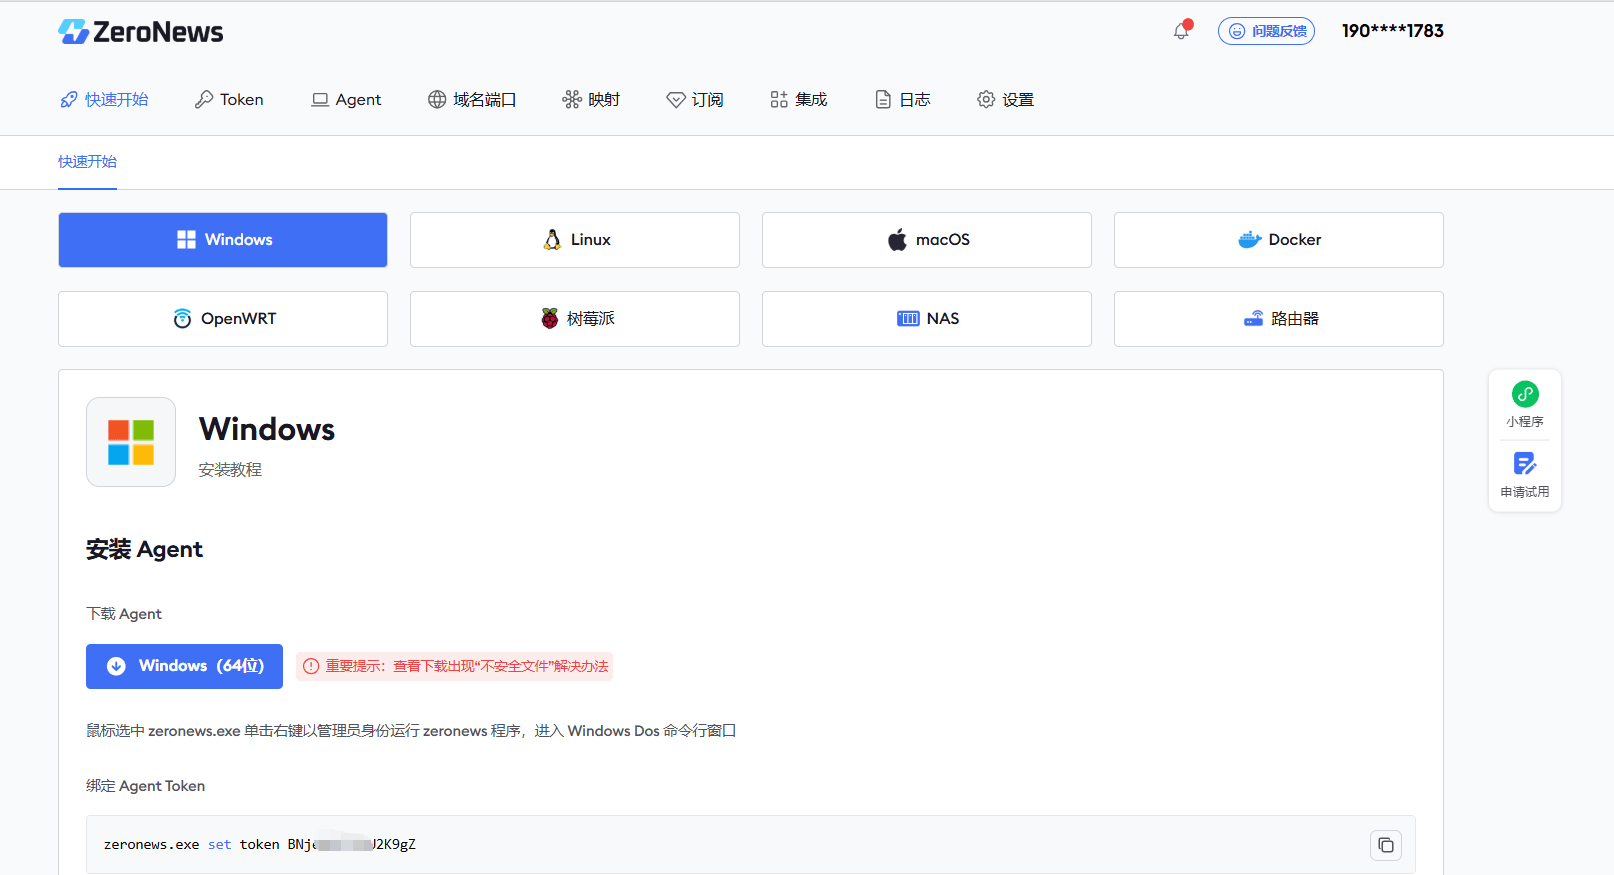Open the Token menu item

(x=229, y=100)
